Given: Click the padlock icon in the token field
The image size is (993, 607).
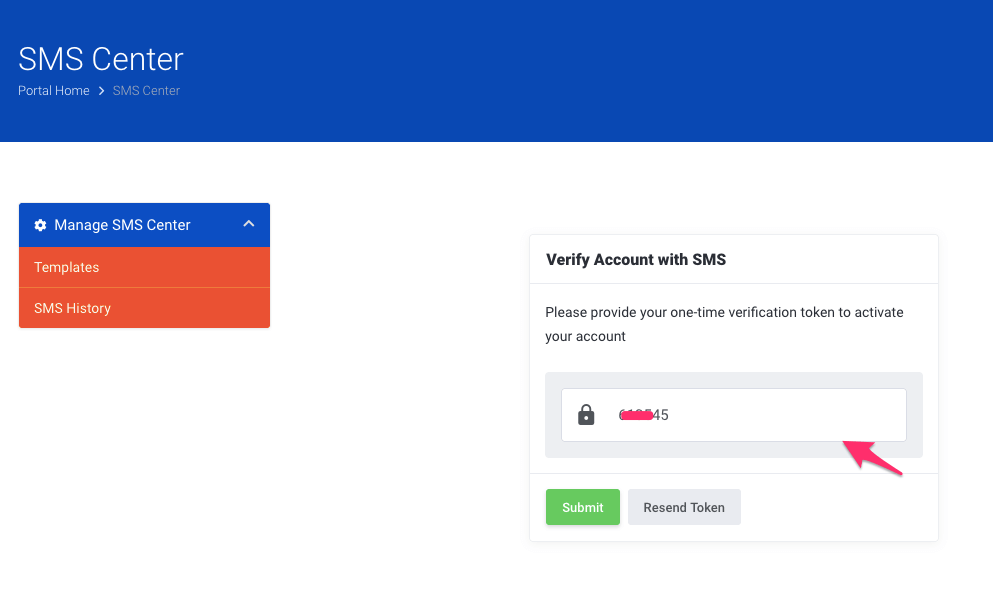Looking at the screenshot, I should pyautogui.click(x=586, y=414).
